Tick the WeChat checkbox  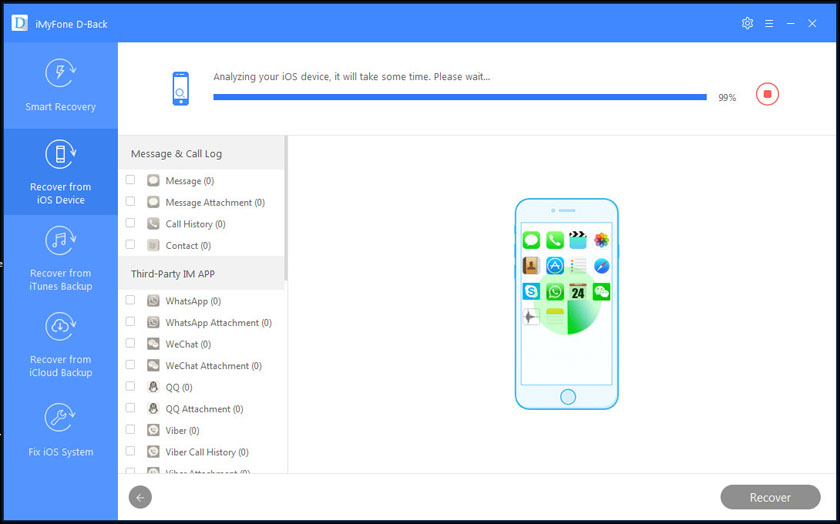click(x=131, y=343)
